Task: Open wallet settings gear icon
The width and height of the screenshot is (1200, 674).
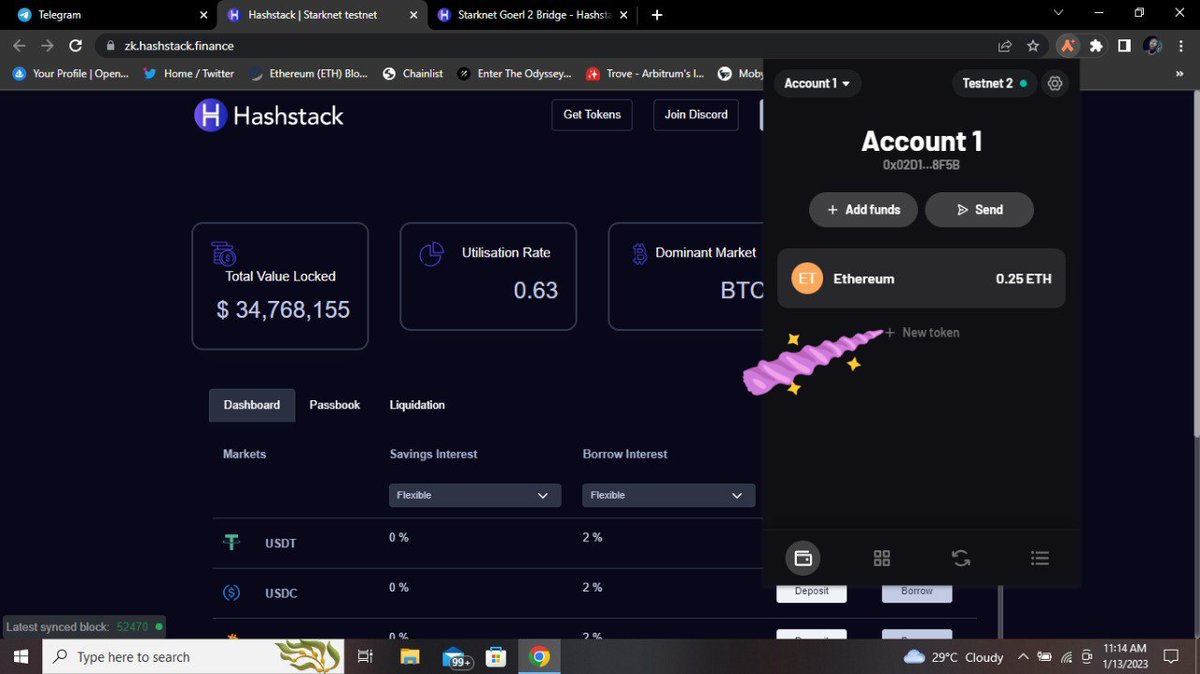Action: click(1055, 84)
